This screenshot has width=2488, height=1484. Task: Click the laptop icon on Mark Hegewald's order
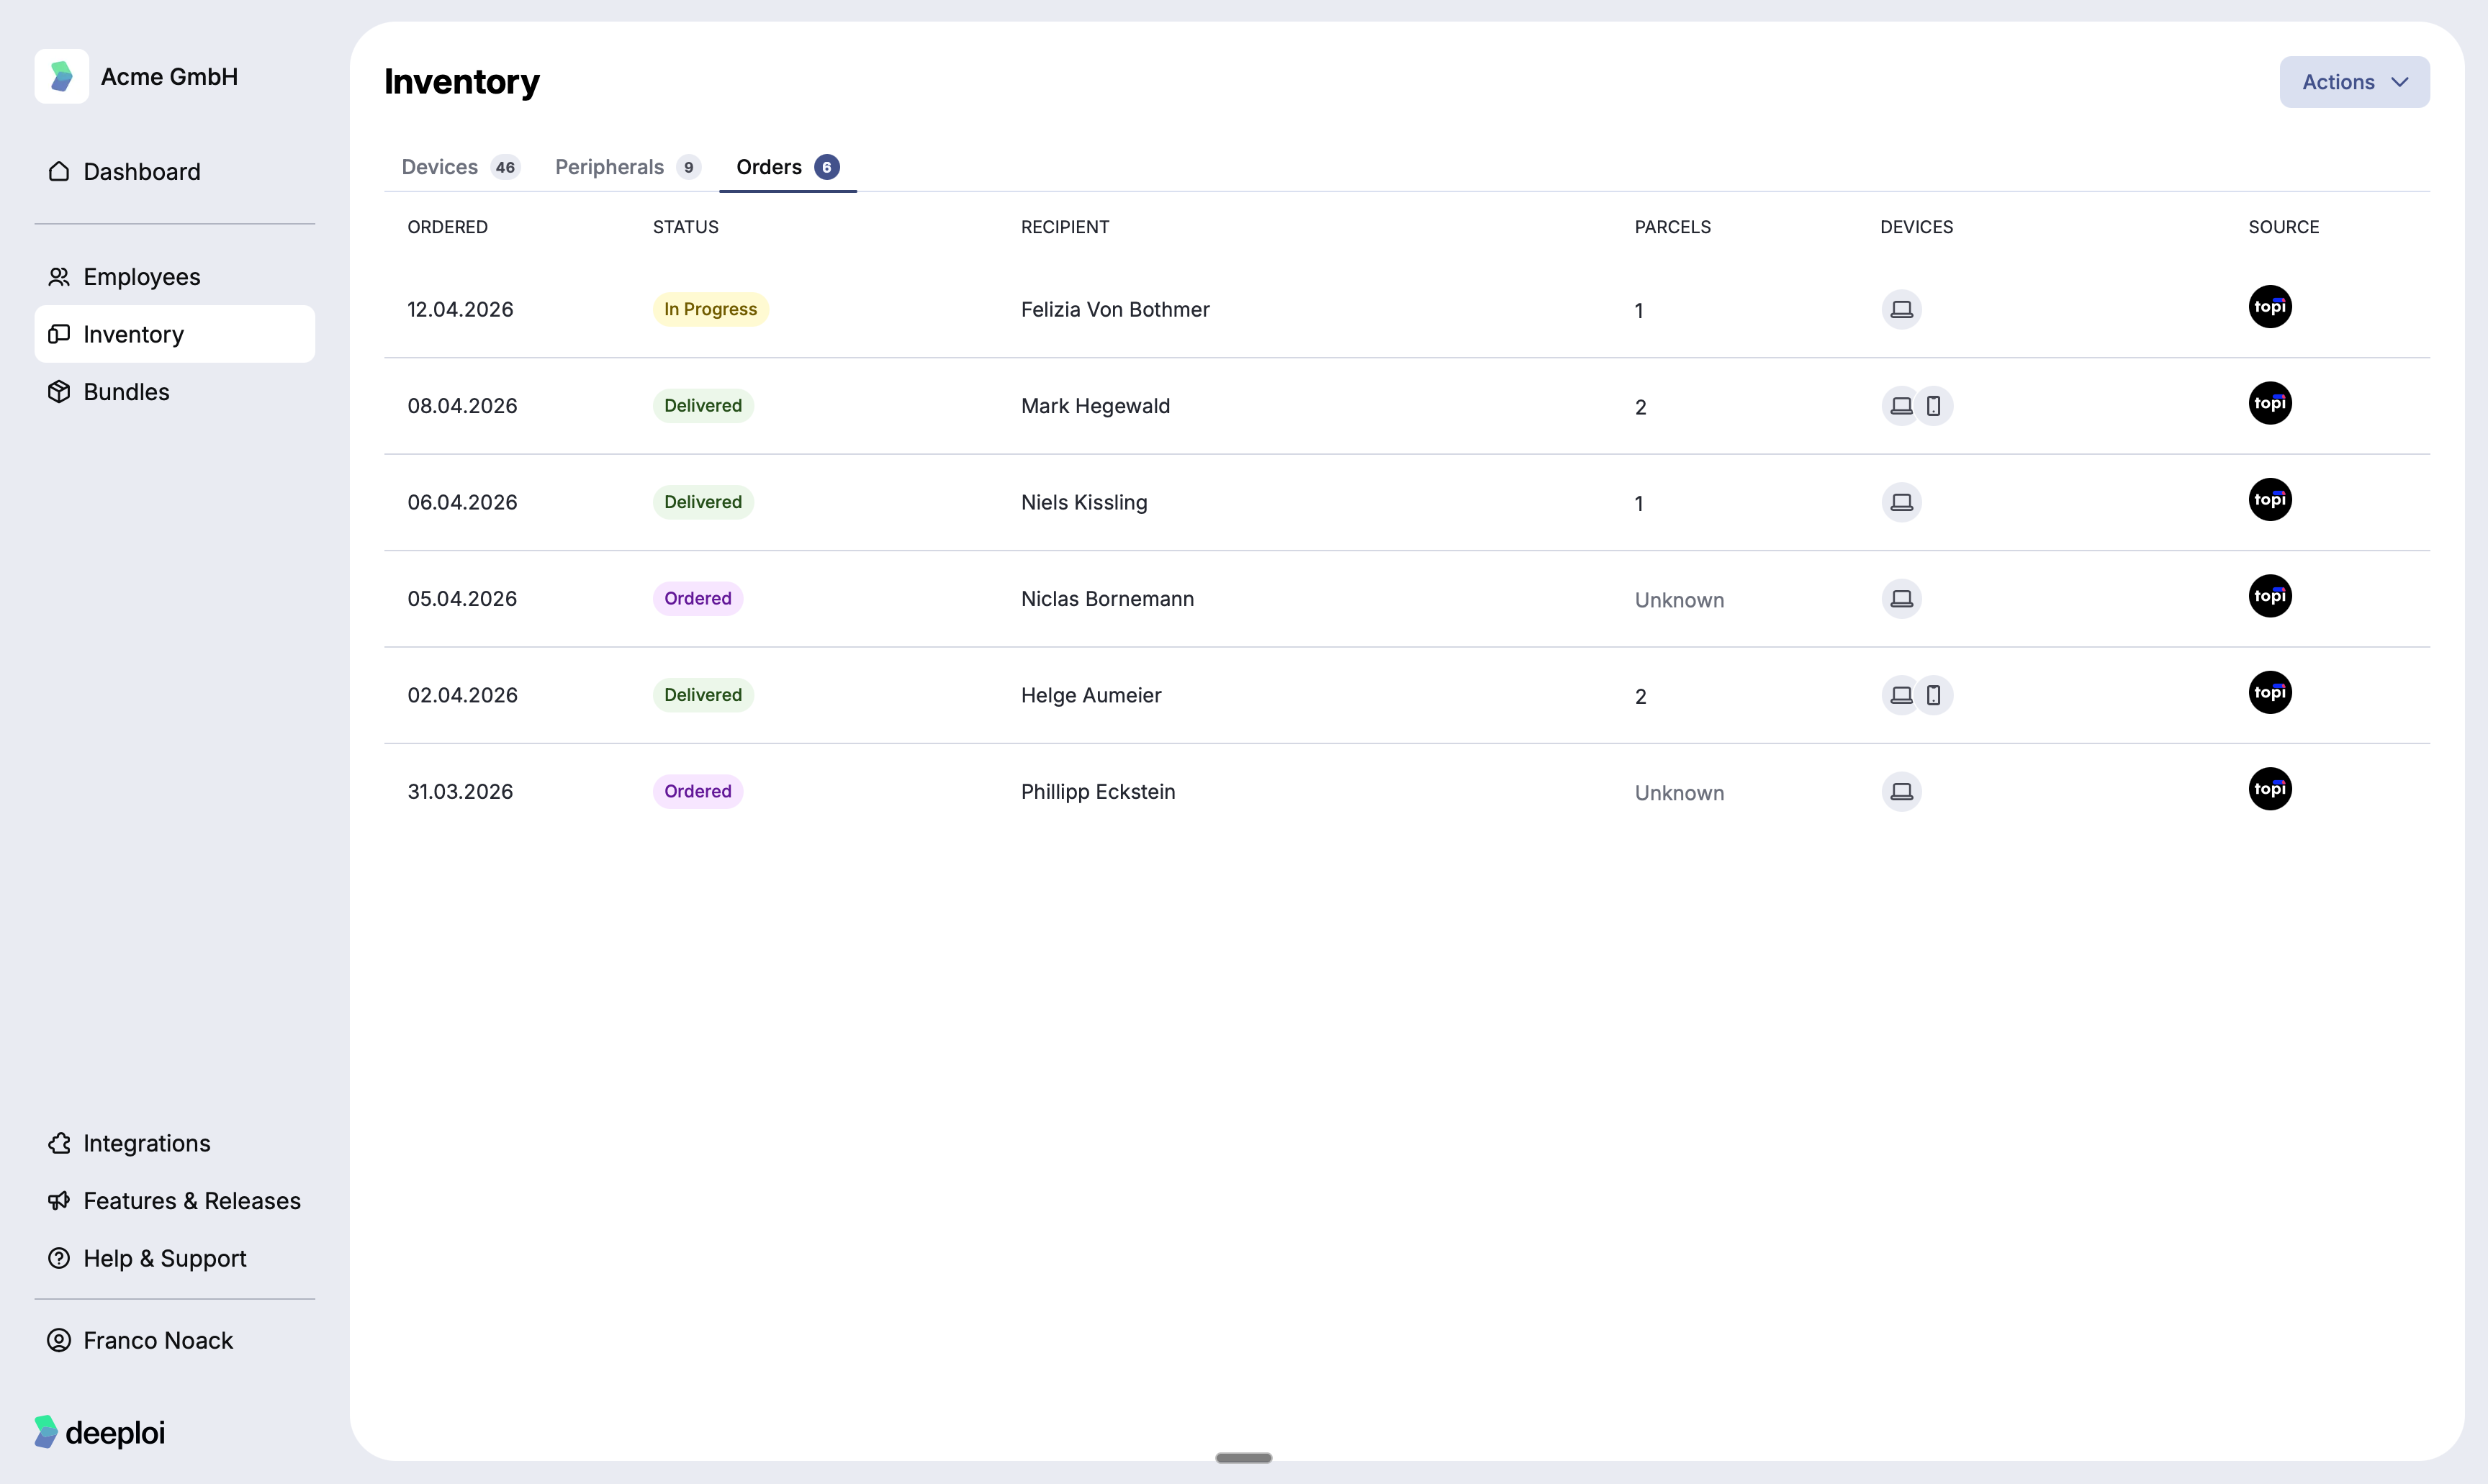click(x=1902, y=405)
